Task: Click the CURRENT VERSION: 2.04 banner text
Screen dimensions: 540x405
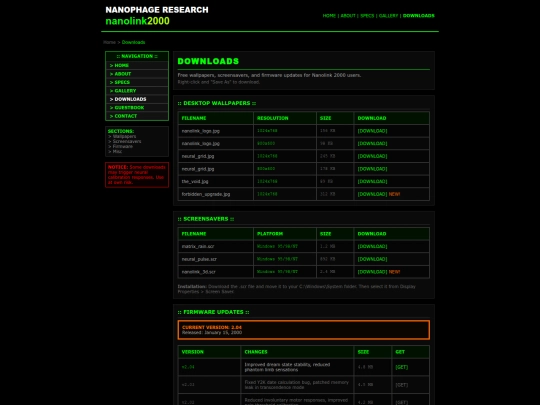Action: point(212,328)
